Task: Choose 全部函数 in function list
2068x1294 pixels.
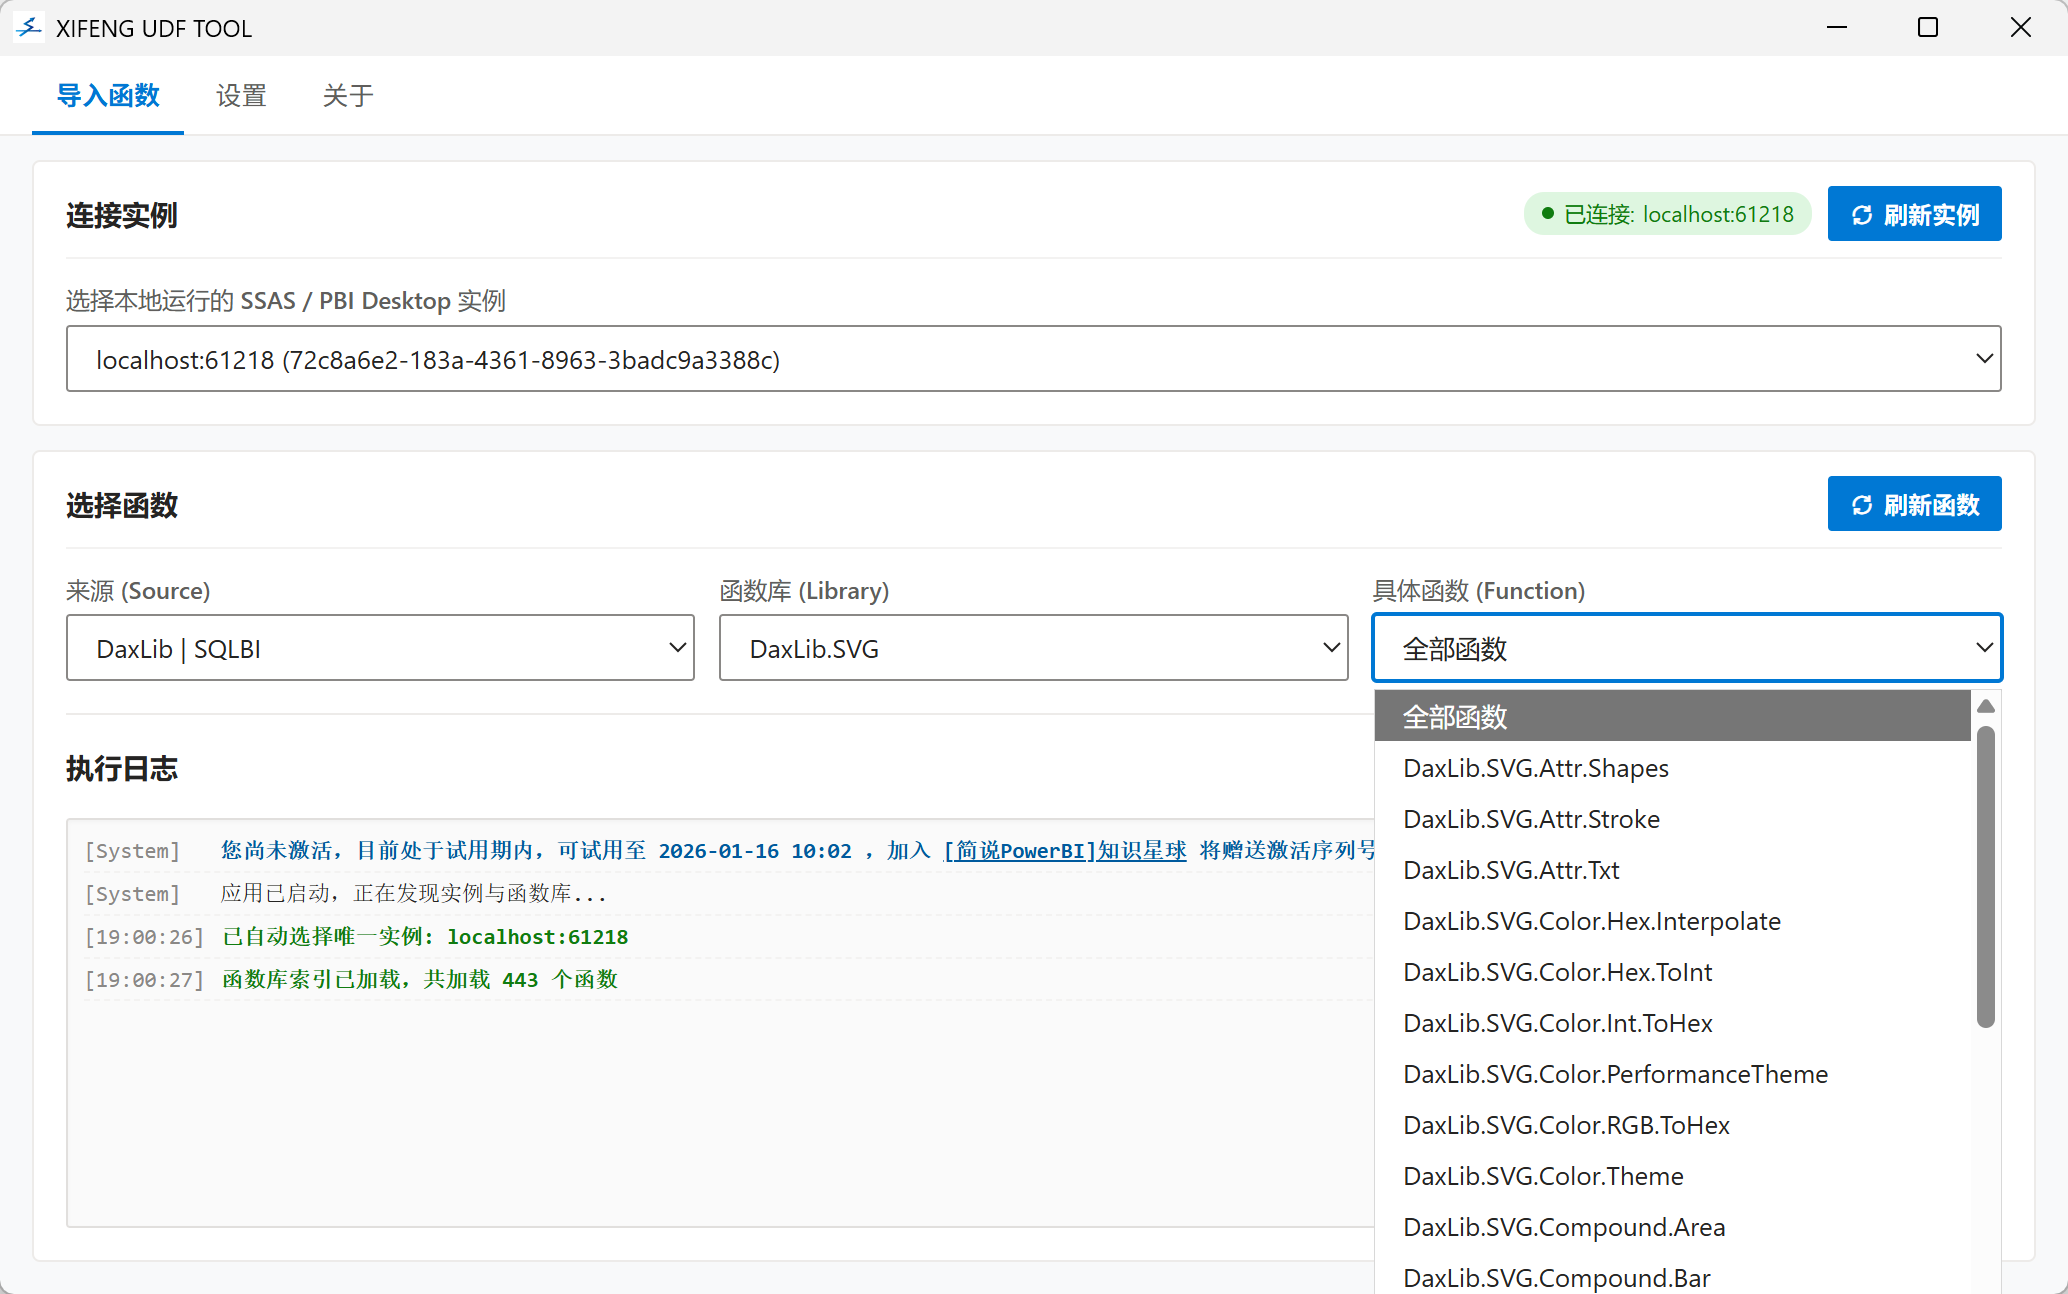Action: [1672, 716]
